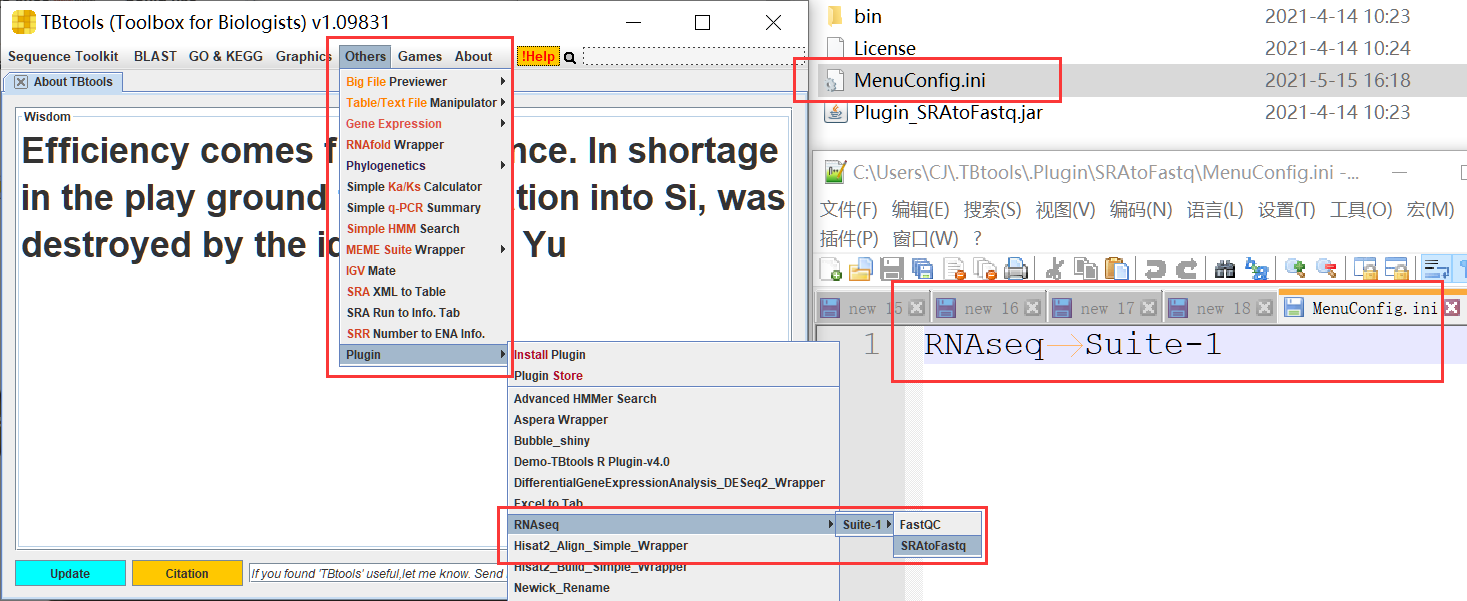Select Simple Ka/Ks Calculator
Image resolution: width=1467 pixels, height=601 pixels.
425,187
